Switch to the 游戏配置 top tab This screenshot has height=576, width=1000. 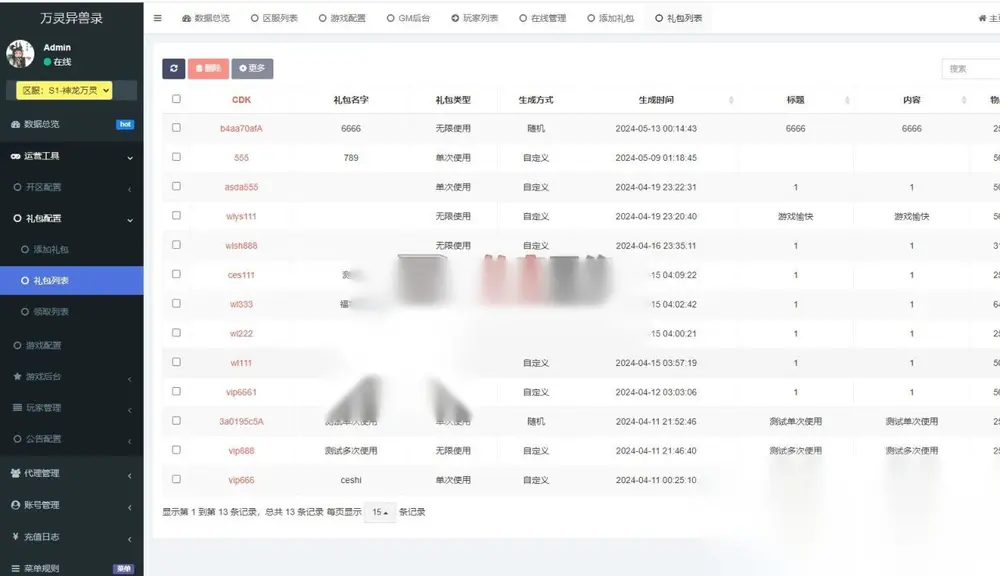click(342, 18)
